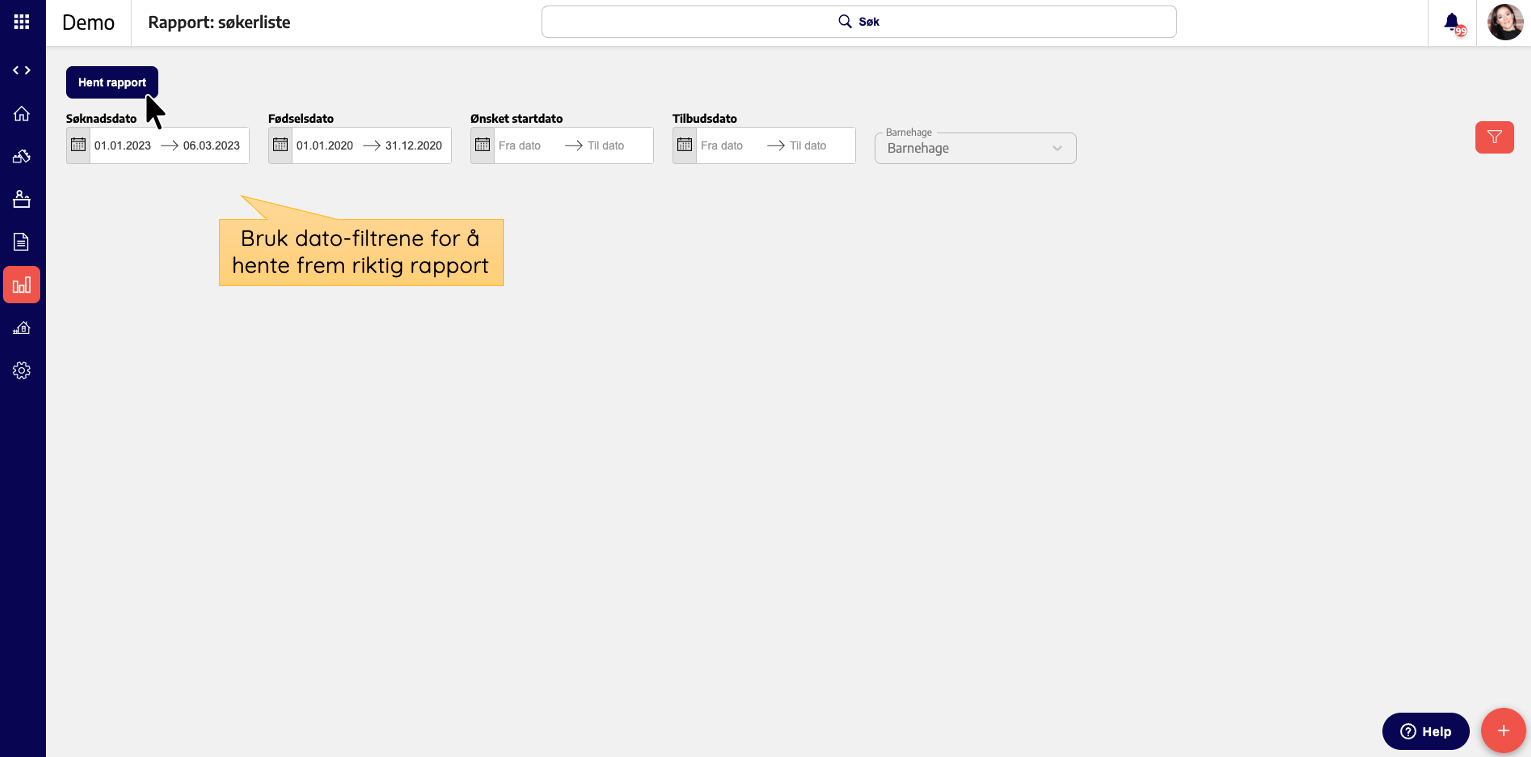Open the settings gear icon
Image resolution: width=1531 pixels, height=757 pixels.
[21, 371]
